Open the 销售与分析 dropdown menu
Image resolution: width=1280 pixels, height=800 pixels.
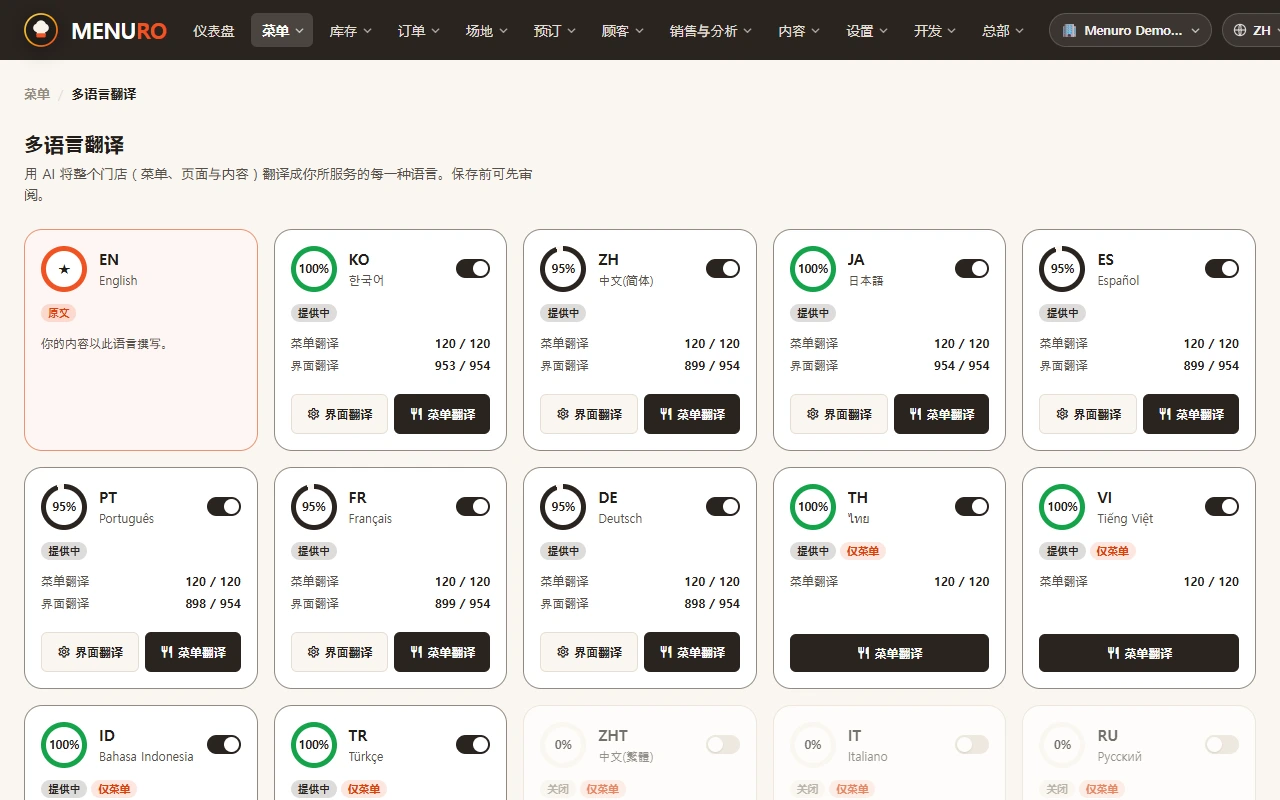tap(711, 31)
